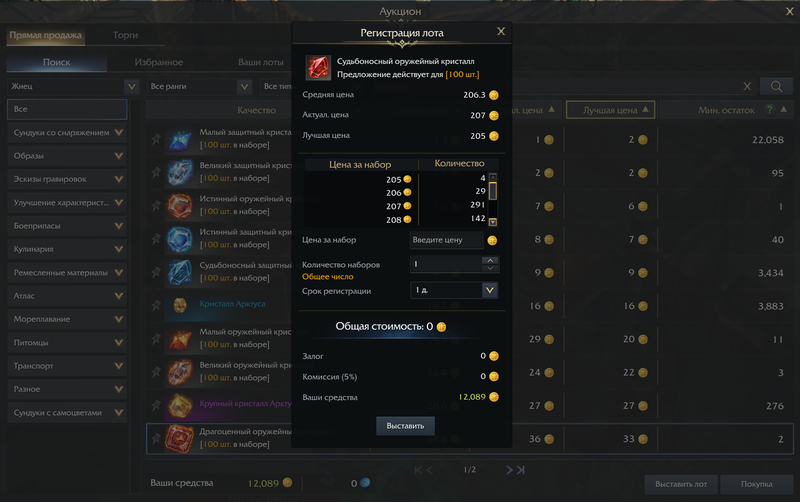Viewport: 800px width, 502px height.
Task: Clear search field with X icon
Action: click(747, 86)
